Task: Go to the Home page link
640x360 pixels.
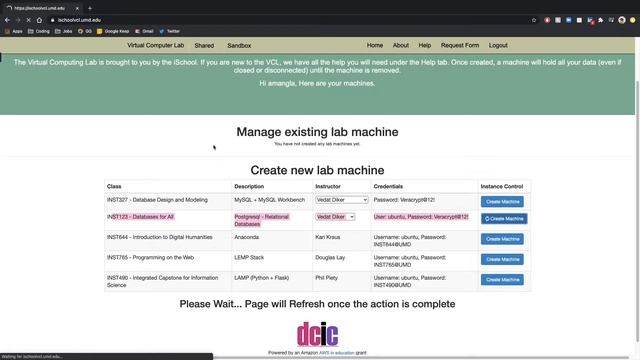Action: (375, 45)
